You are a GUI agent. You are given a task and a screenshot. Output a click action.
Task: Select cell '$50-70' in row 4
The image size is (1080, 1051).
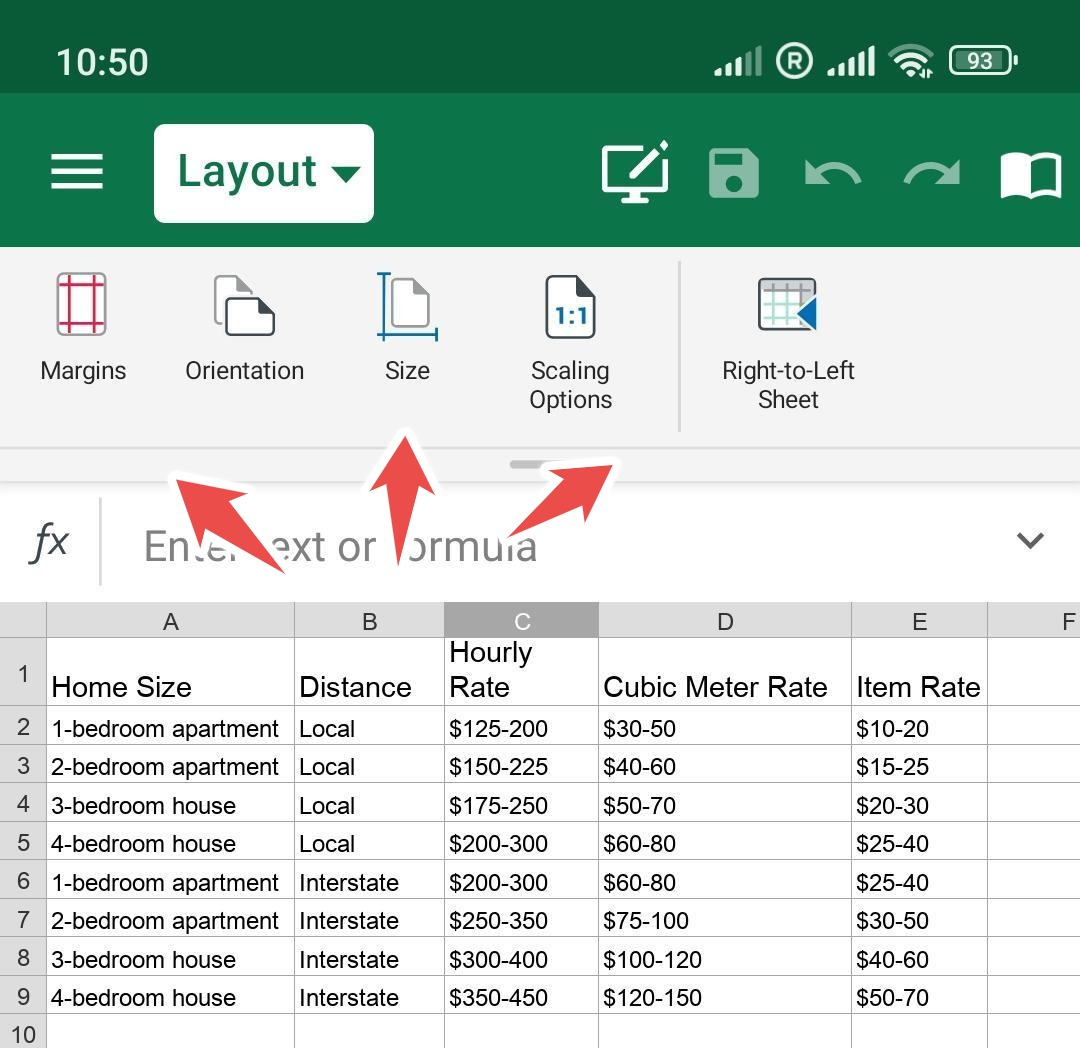click(x=725, y=803)
